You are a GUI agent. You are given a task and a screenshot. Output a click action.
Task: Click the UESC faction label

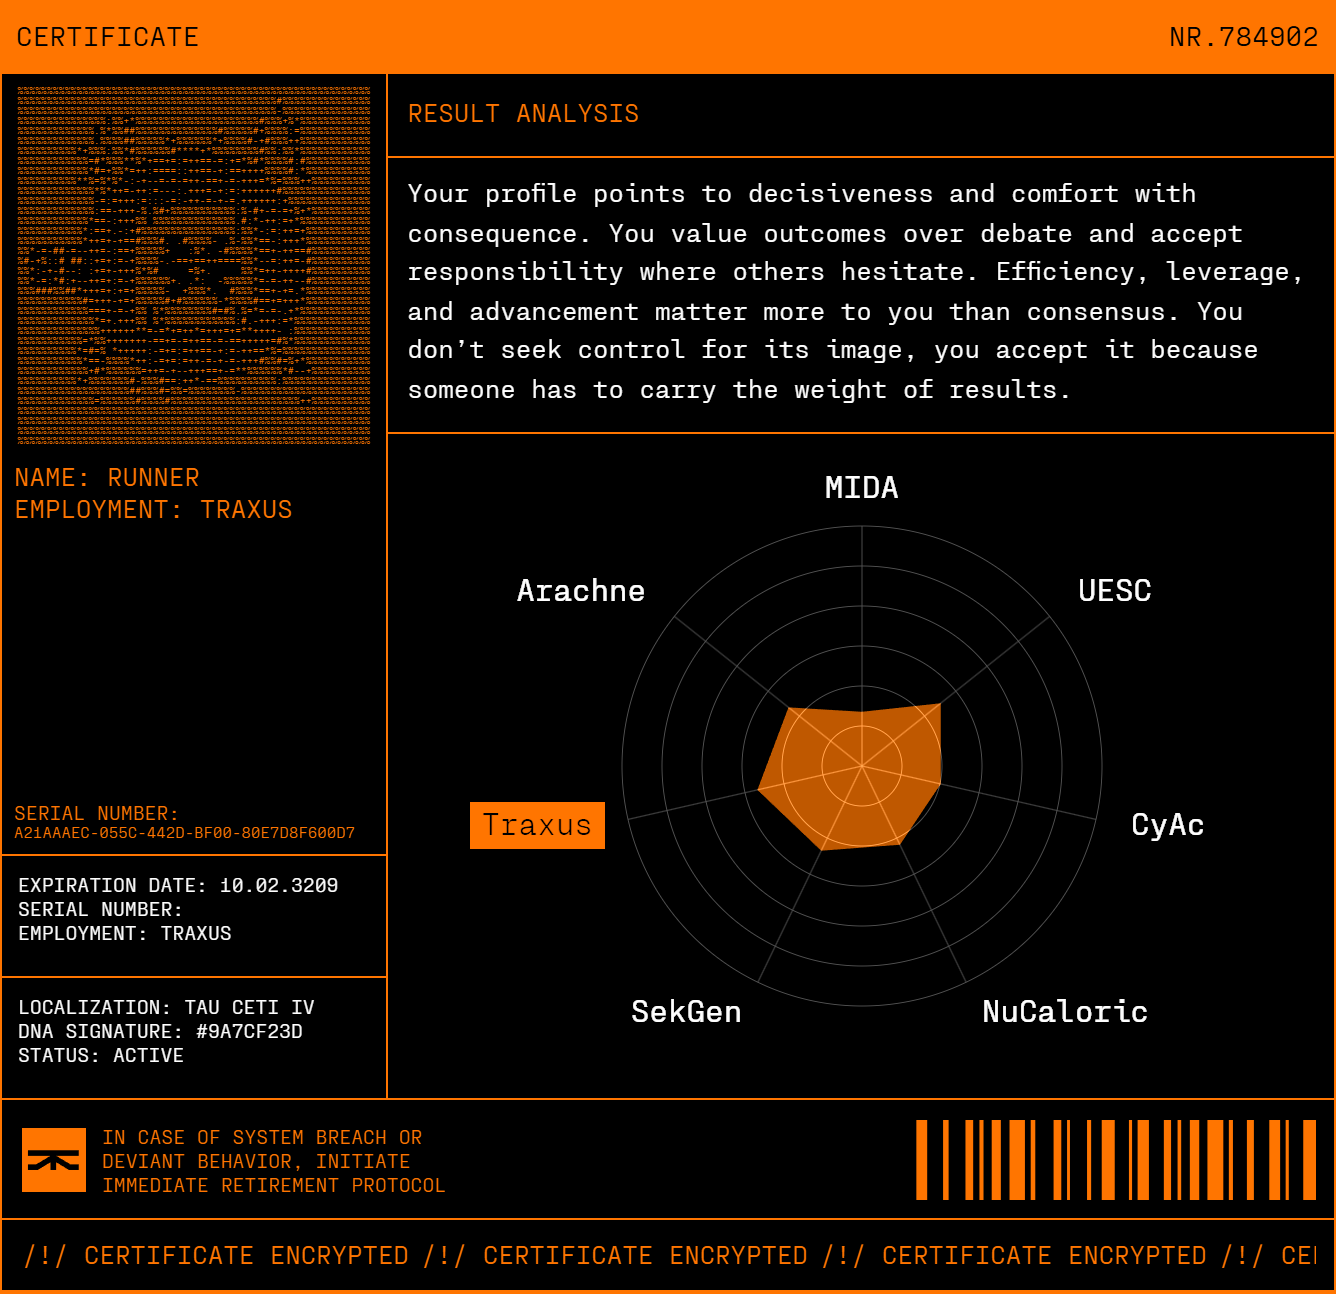point(1114,591)
